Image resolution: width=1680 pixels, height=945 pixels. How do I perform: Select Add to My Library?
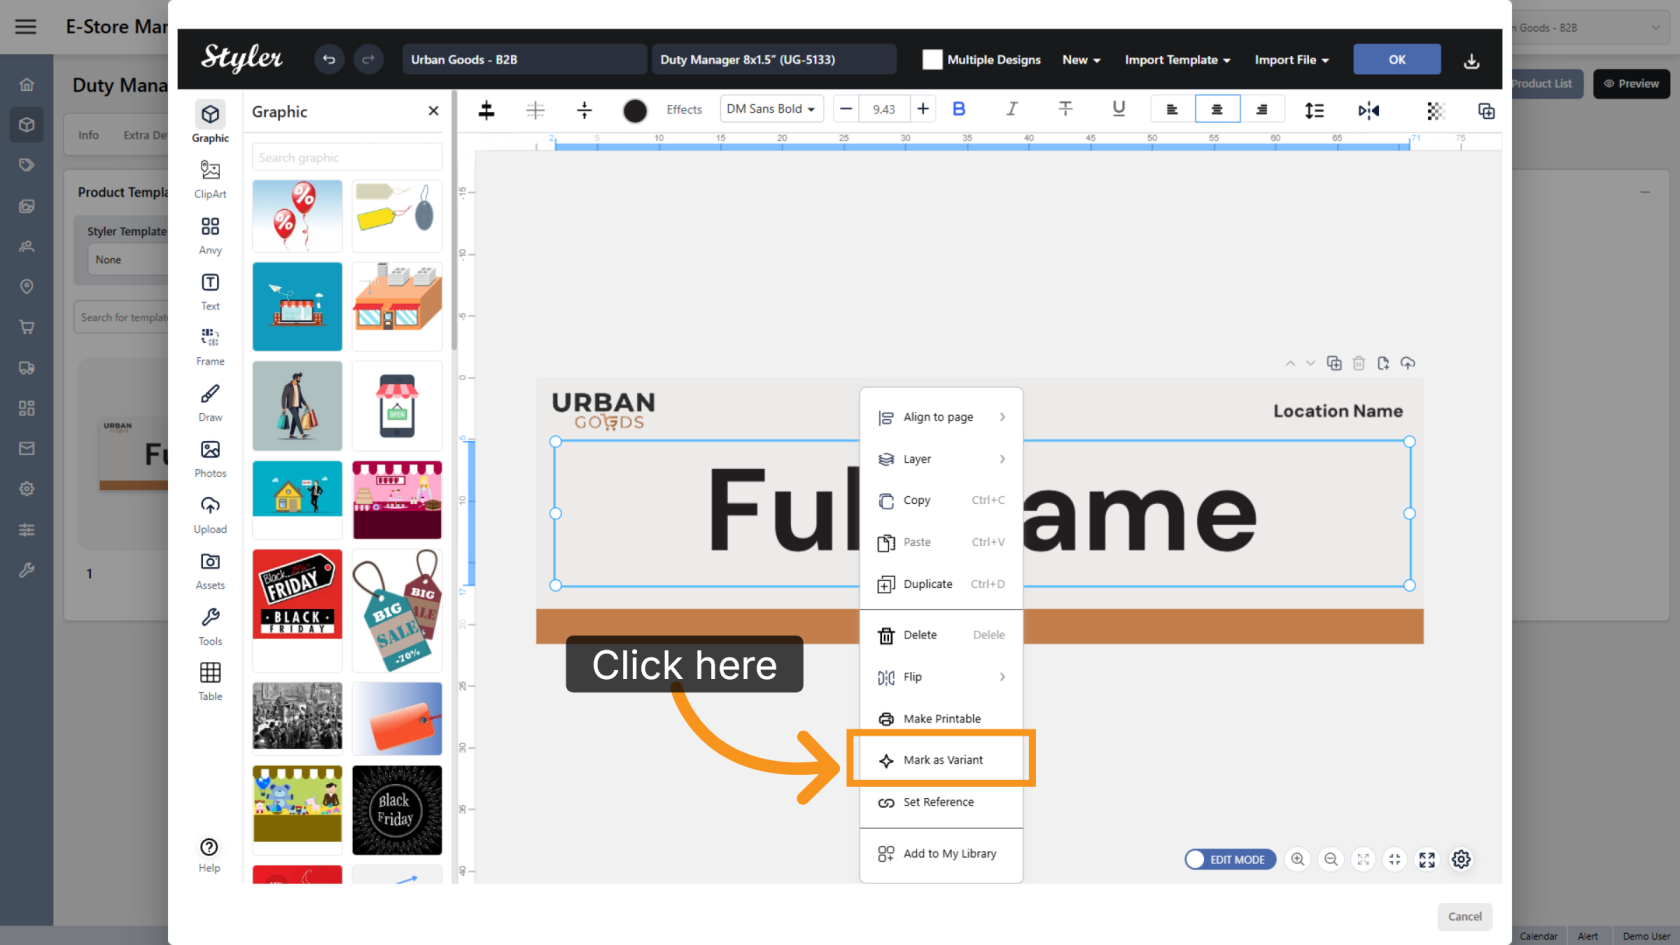click(x=941, y=854)
